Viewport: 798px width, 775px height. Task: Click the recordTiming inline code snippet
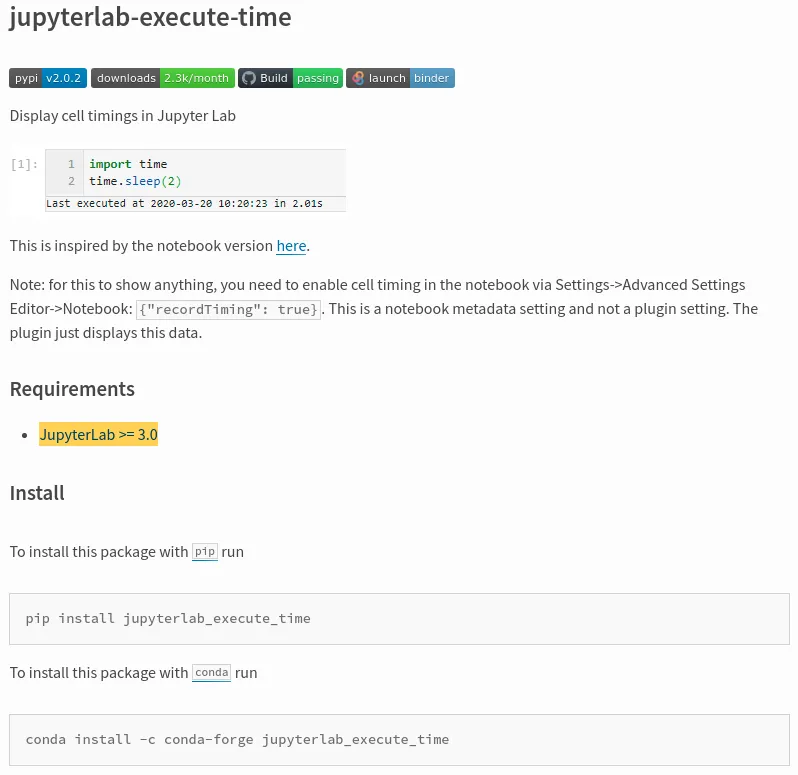pos(229,310)
